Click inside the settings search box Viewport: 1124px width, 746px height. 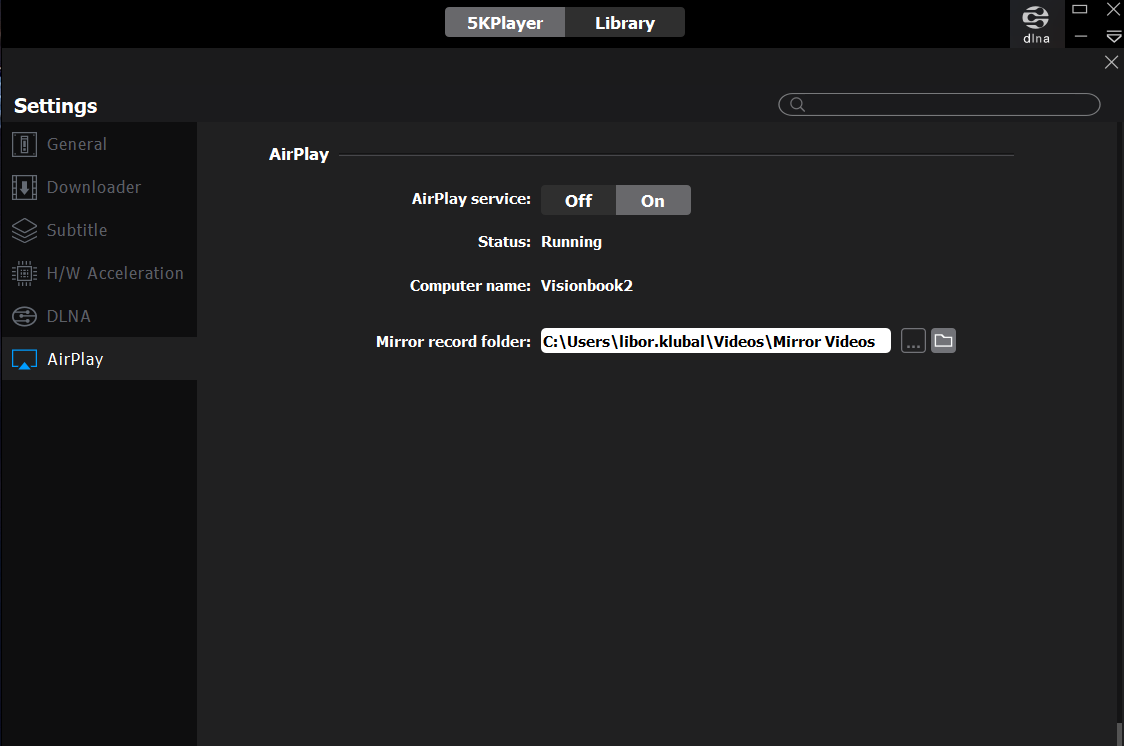(950, 105)
